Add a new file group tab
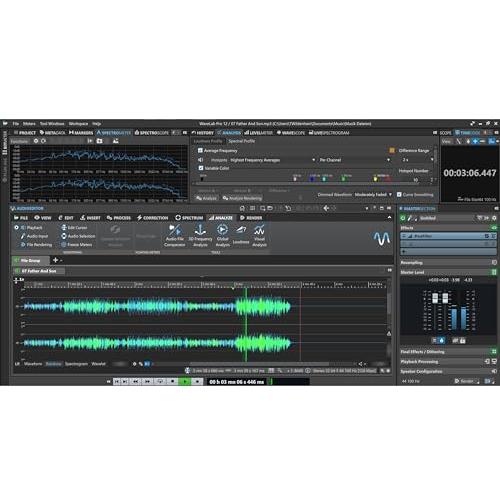This screenshot has width=500, height=500. click(56, 260)
